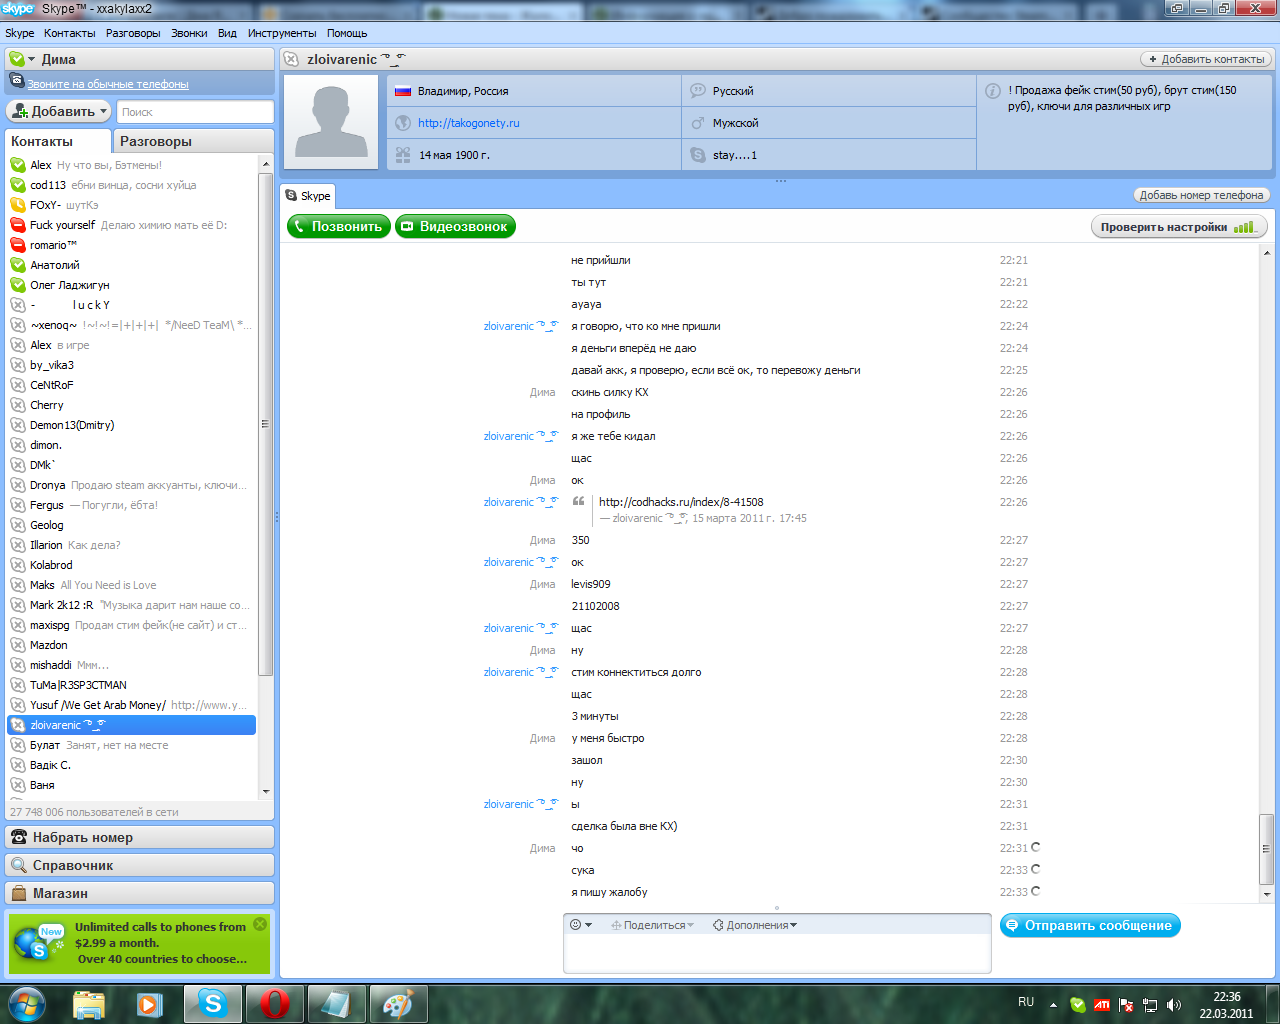Open the Магазин shop panel
1280x1024 pixels.
(x=139, y=893)
